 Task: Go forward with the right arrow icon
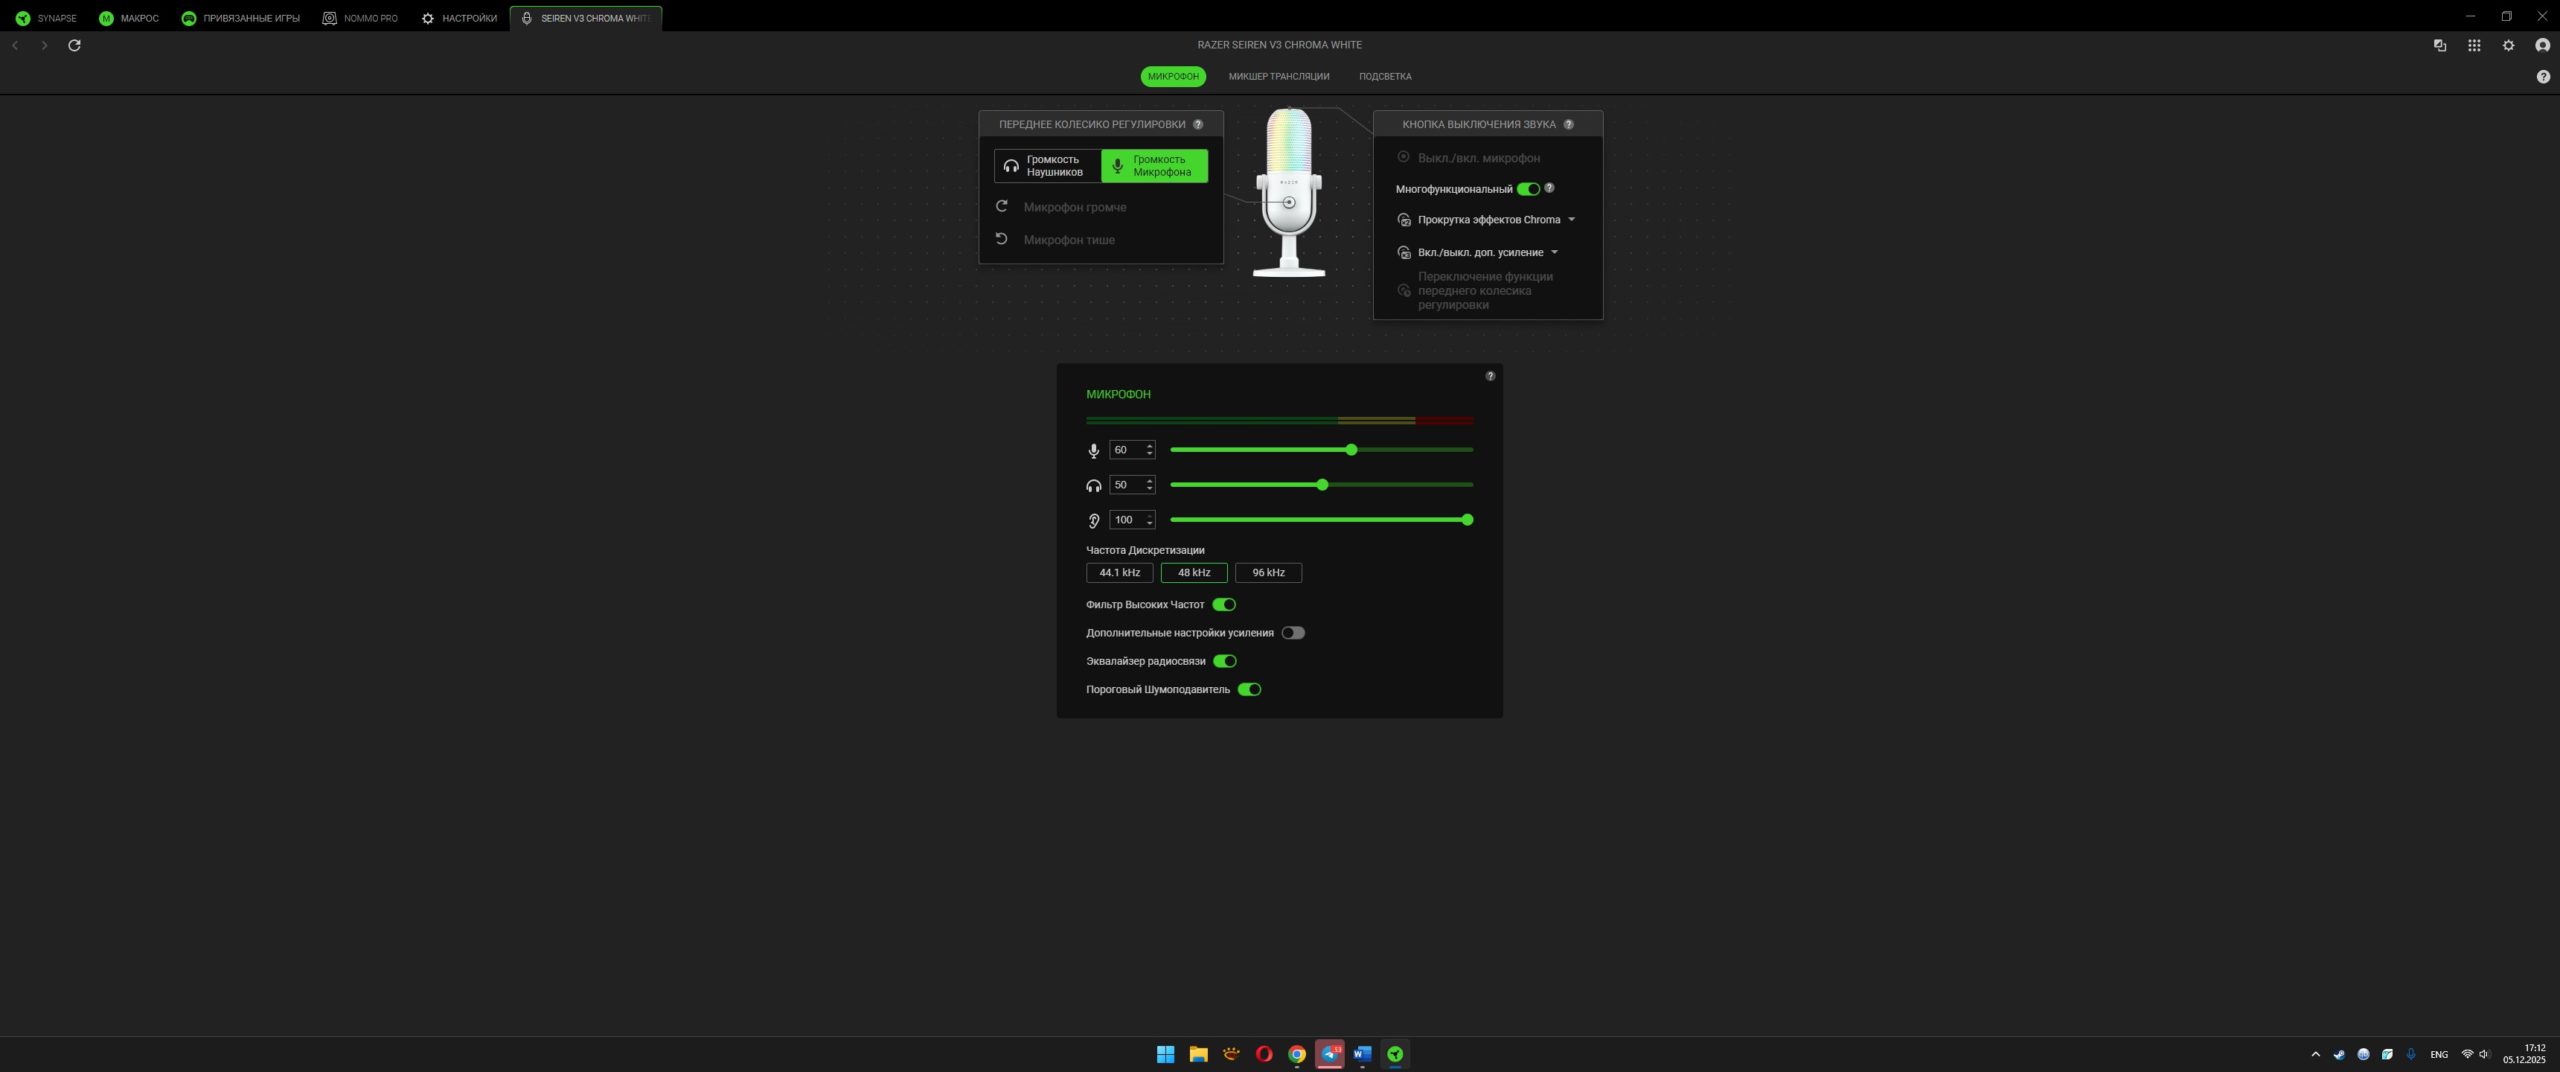pos(44,45)
